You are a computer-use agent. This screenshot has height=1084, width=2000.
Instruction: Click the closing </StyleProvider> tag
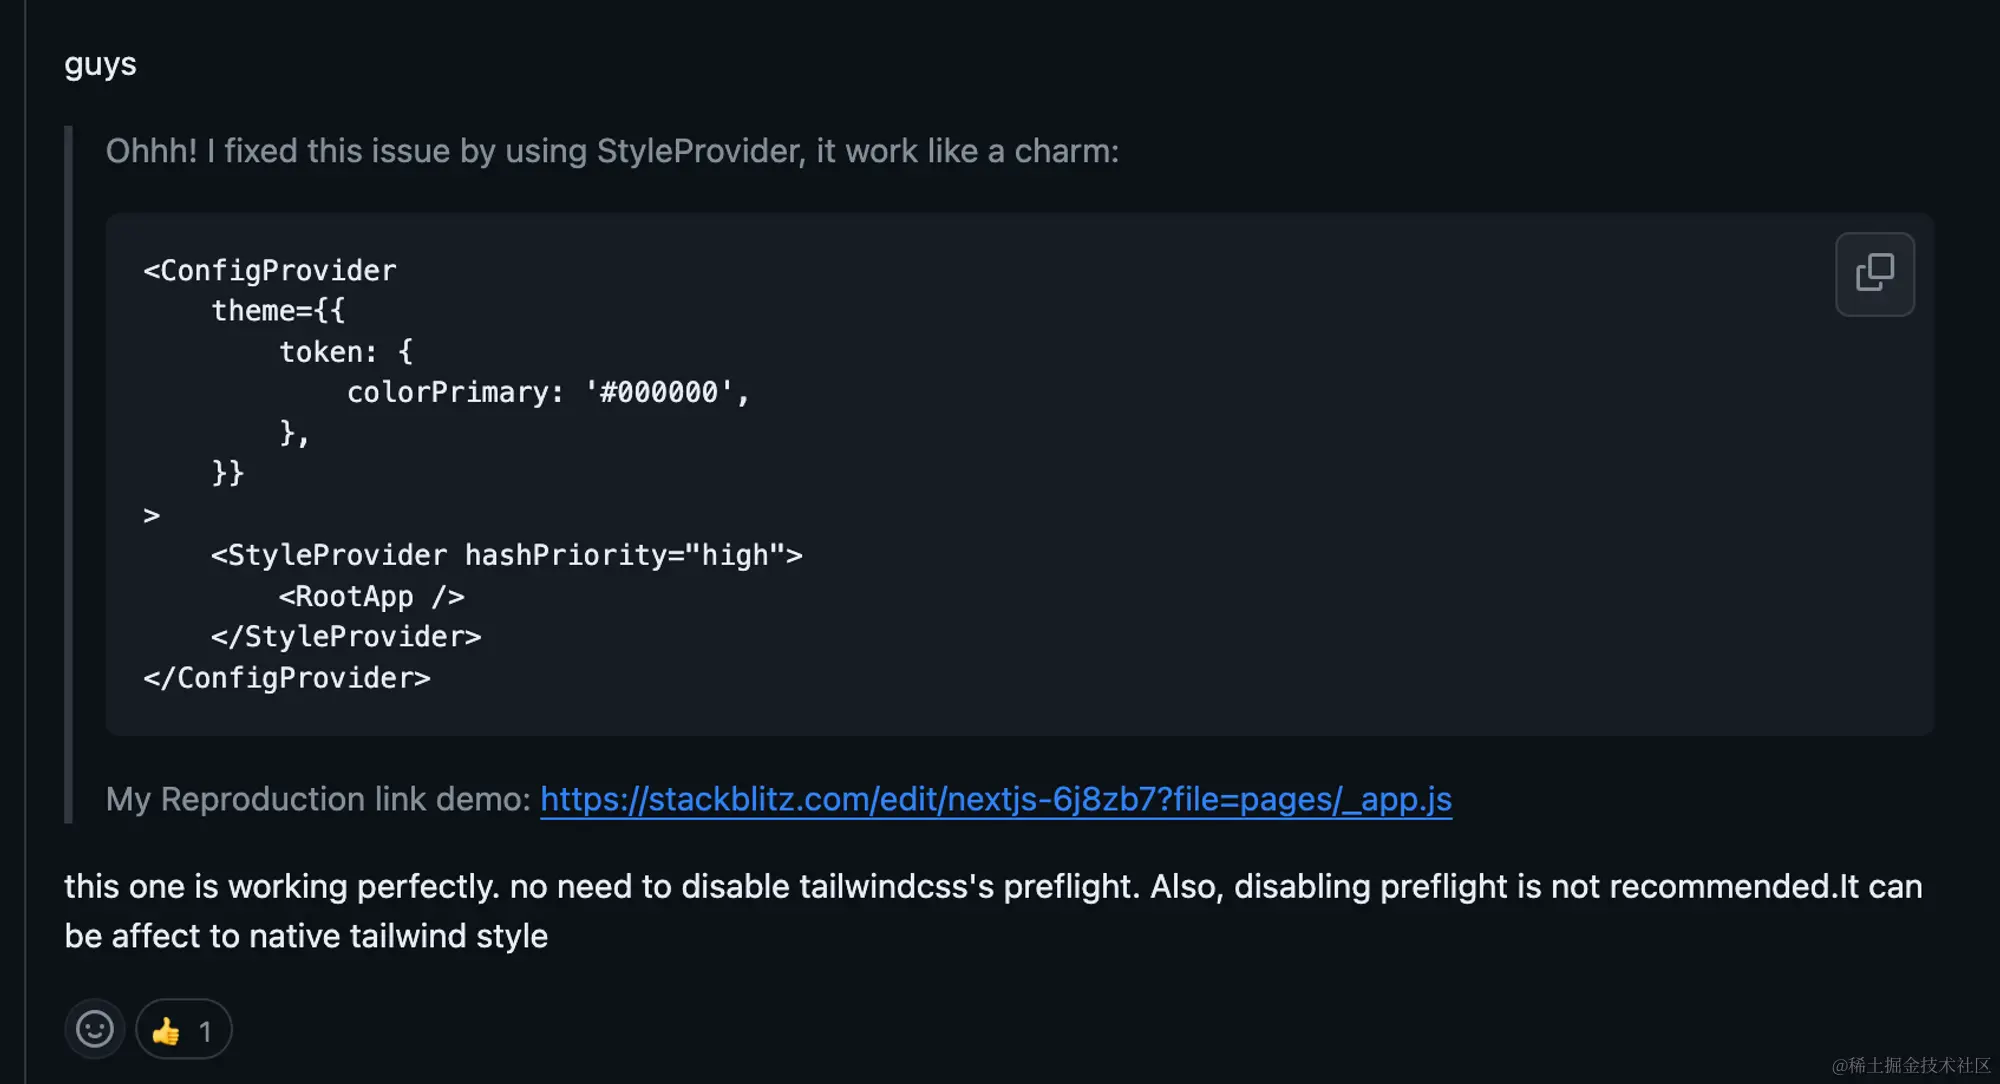coord(346,636)
